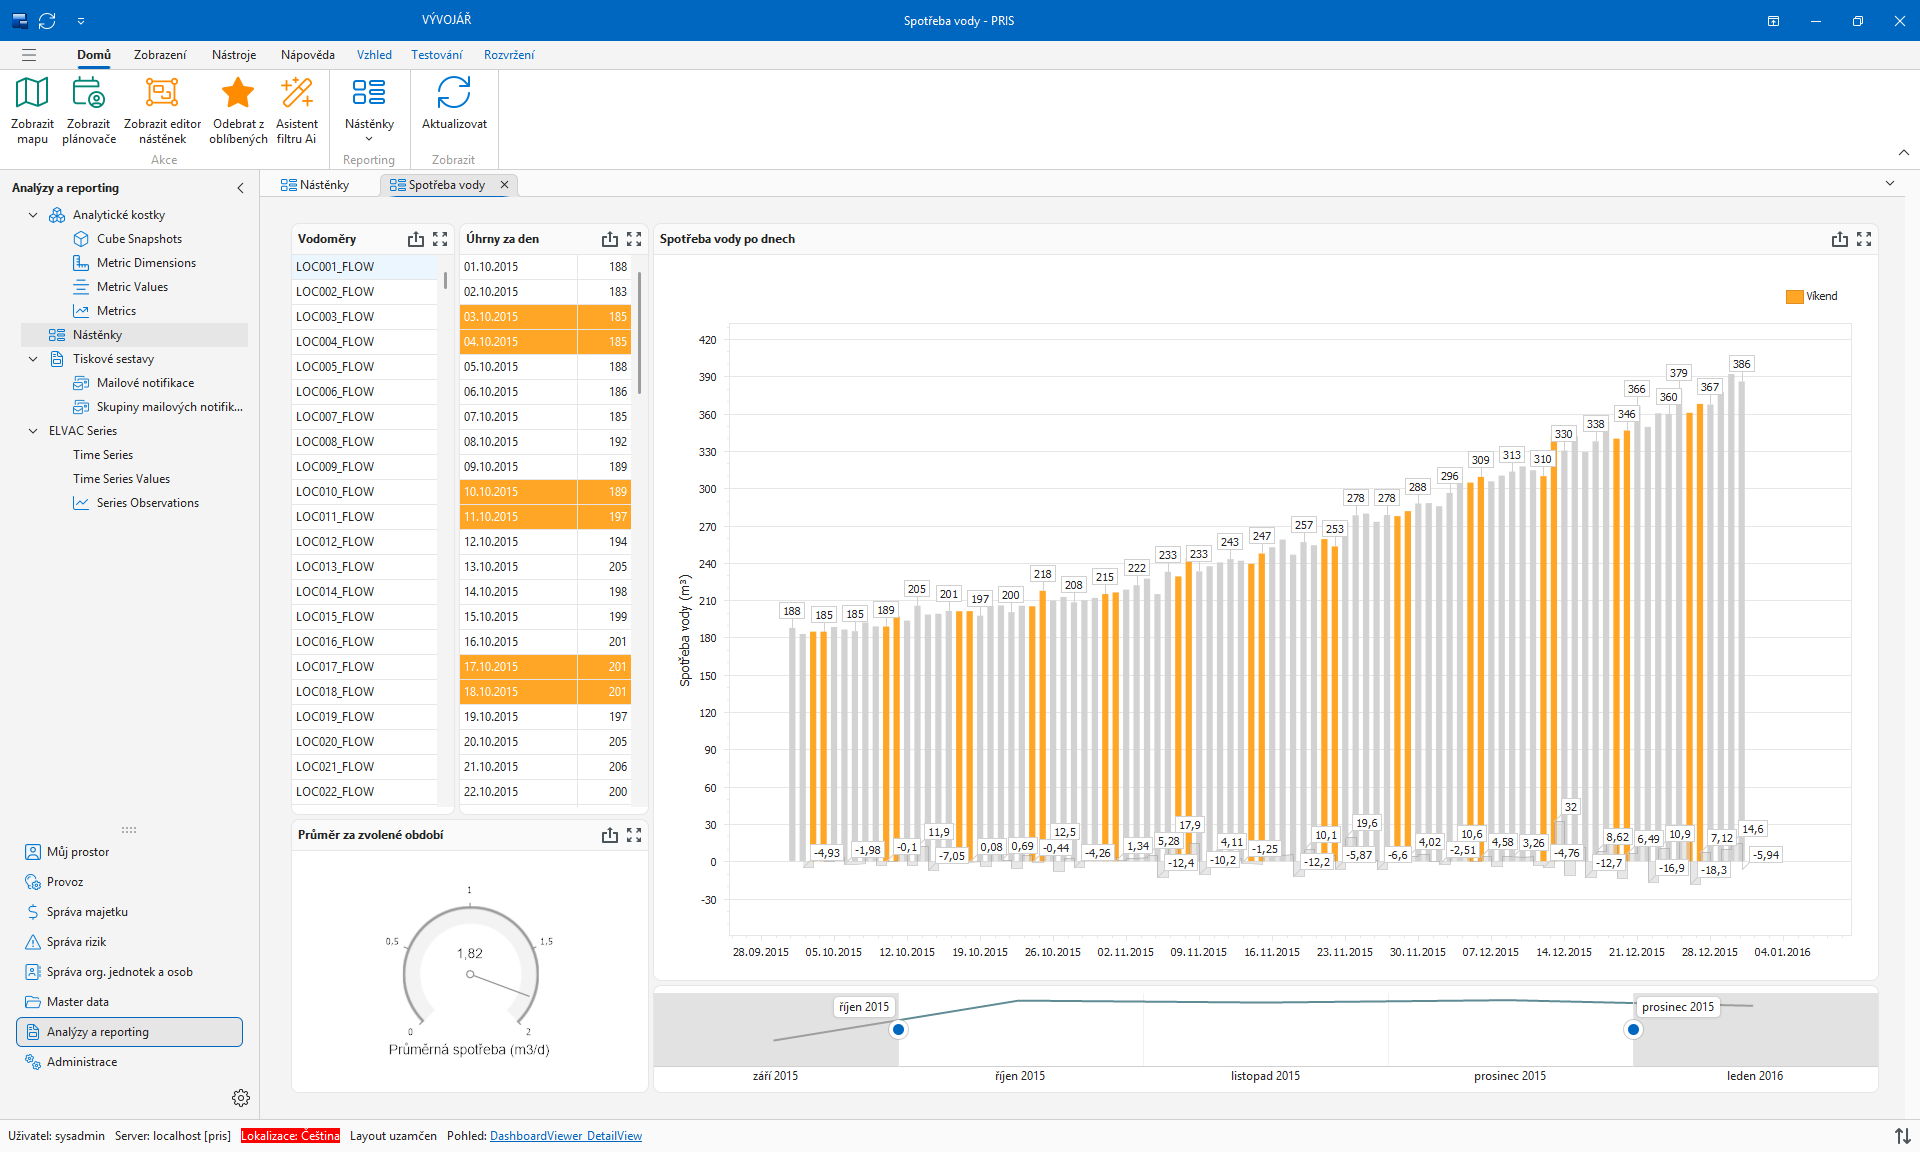Viewport: 1920px width, 1152px height.
Task: Open quick access toolbar dropdown
Action: [x=81, y=20]
